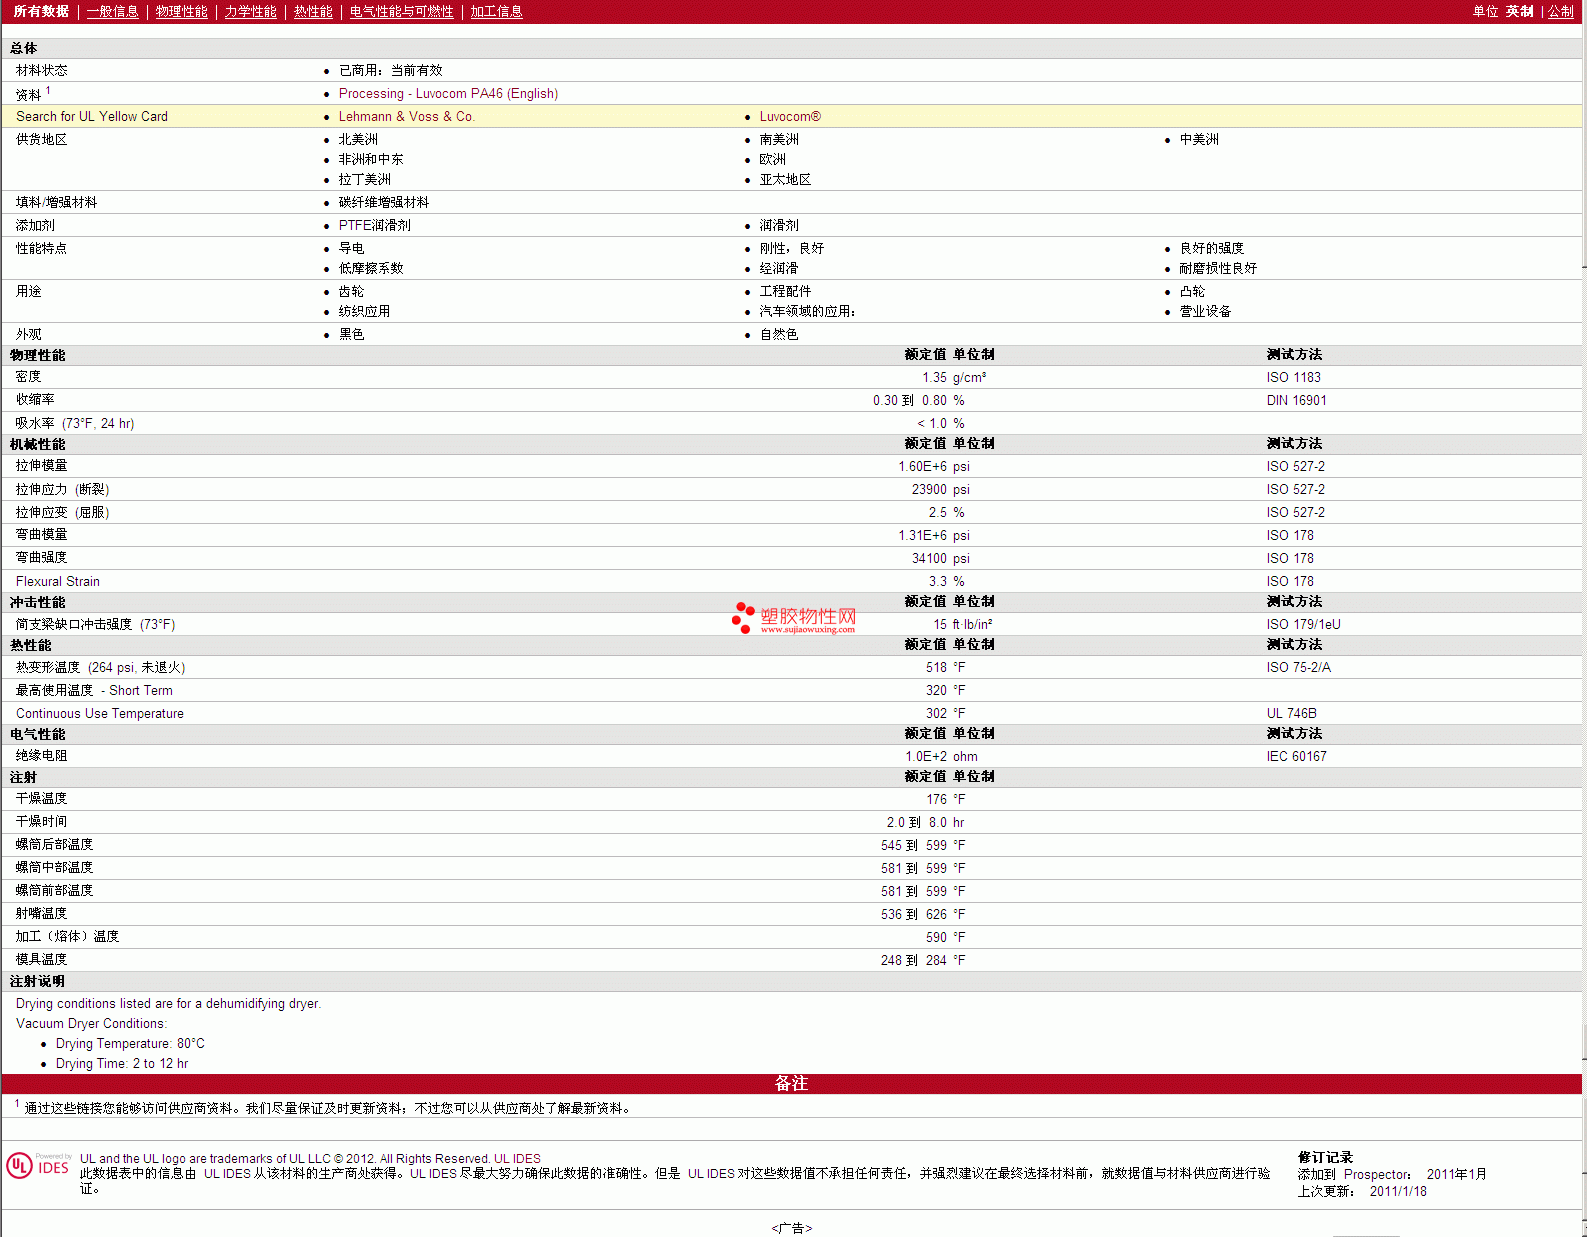Click the Continuous Use Temperature label
The height and width of the screenshot is (1237, 1587).
(100, 713)
